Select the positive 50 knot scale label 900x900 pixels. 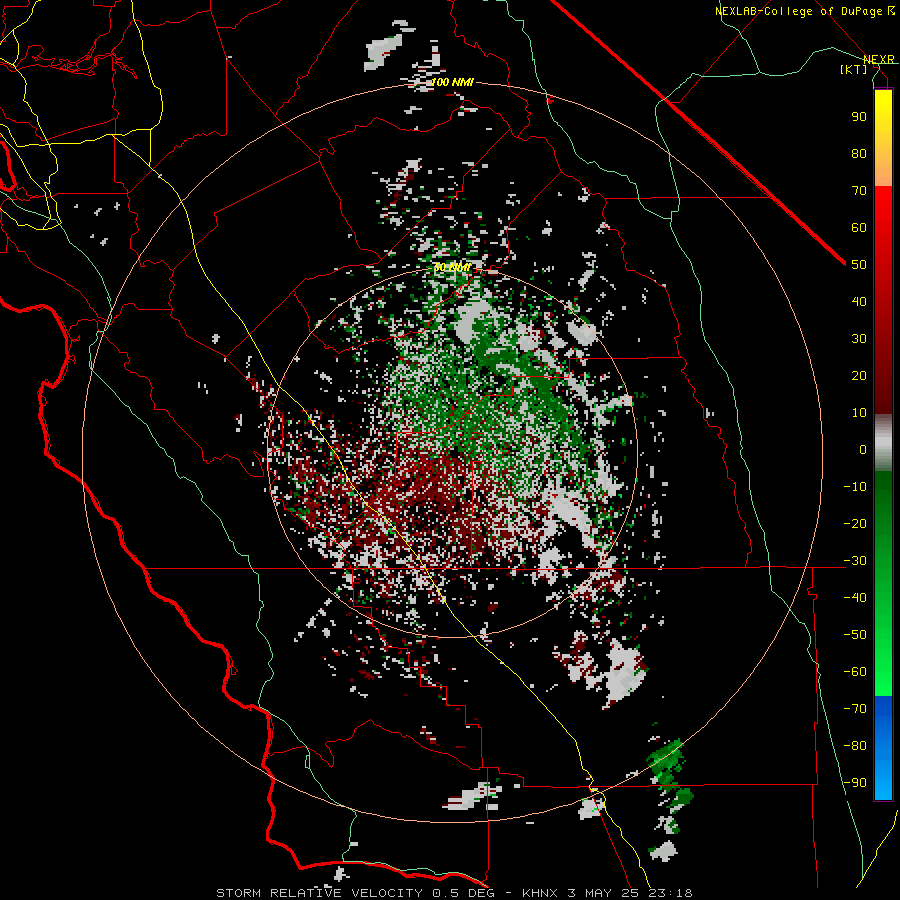[x=859, y=265]
